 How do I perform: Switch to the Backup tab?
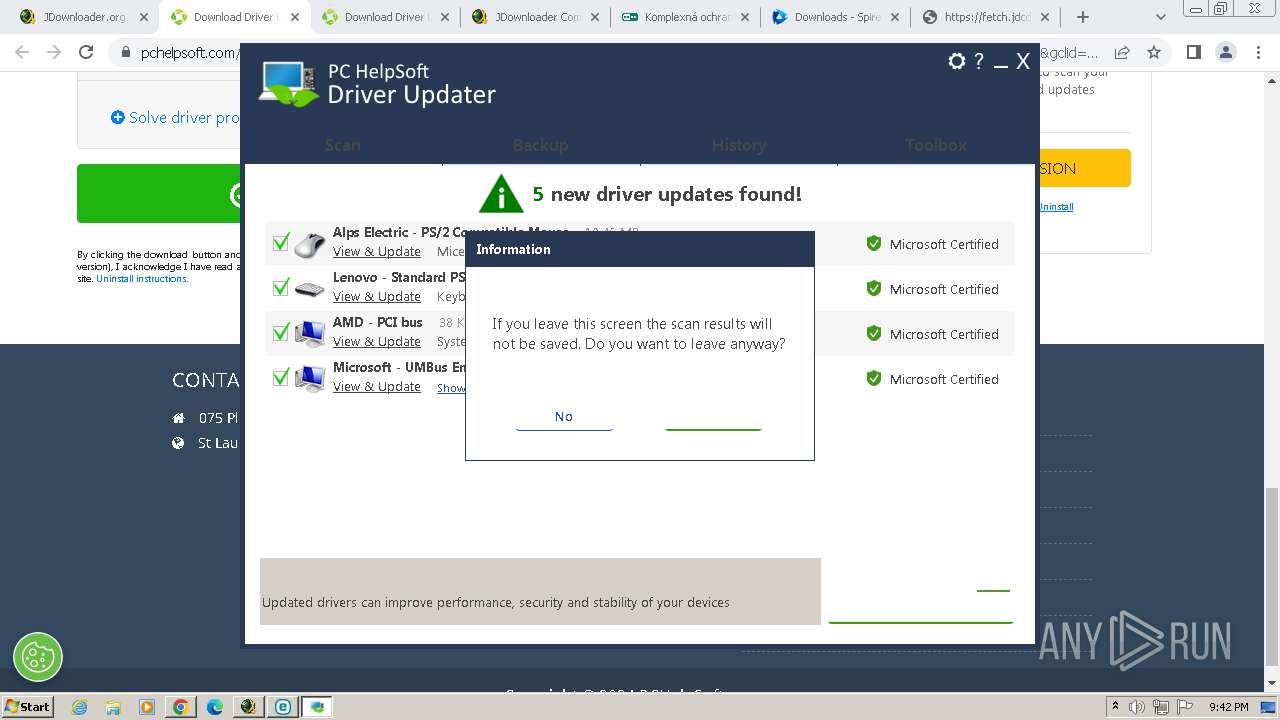tap(540, 145)
